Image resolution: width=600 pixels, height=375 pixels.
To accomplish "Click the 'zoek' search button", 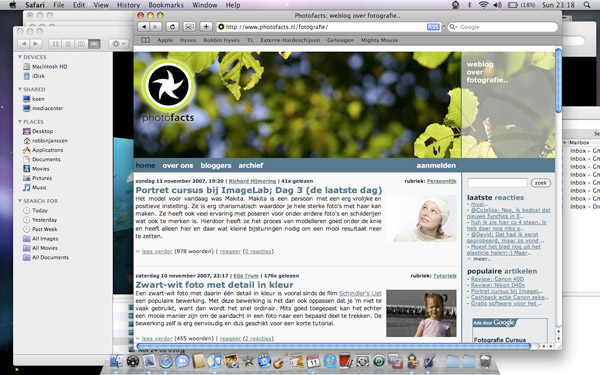I will [x=541, y=183].
